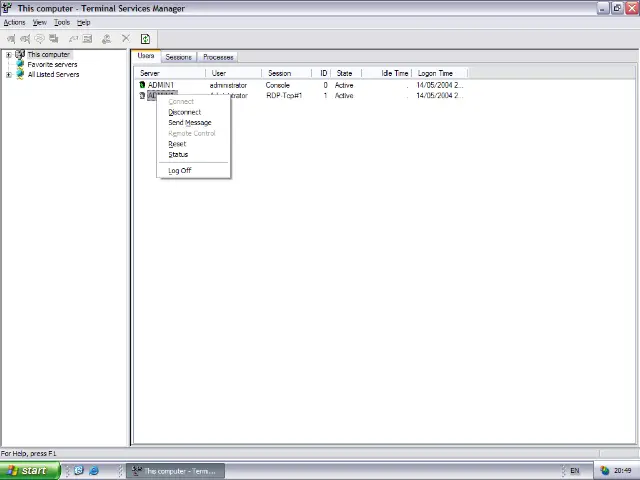Click the Active state cell in the RDP-Tcp#1 row
The image size is (640, 480).
pos(344,96)
